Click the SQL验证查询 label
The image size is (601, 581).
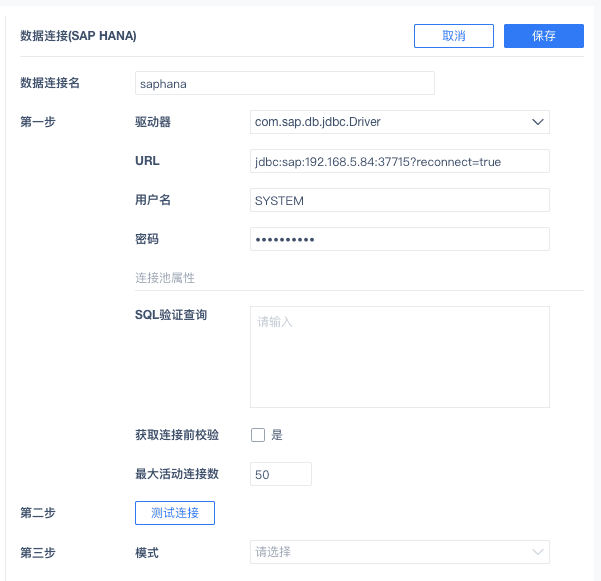pyautogui.click(x=171, y=315)
